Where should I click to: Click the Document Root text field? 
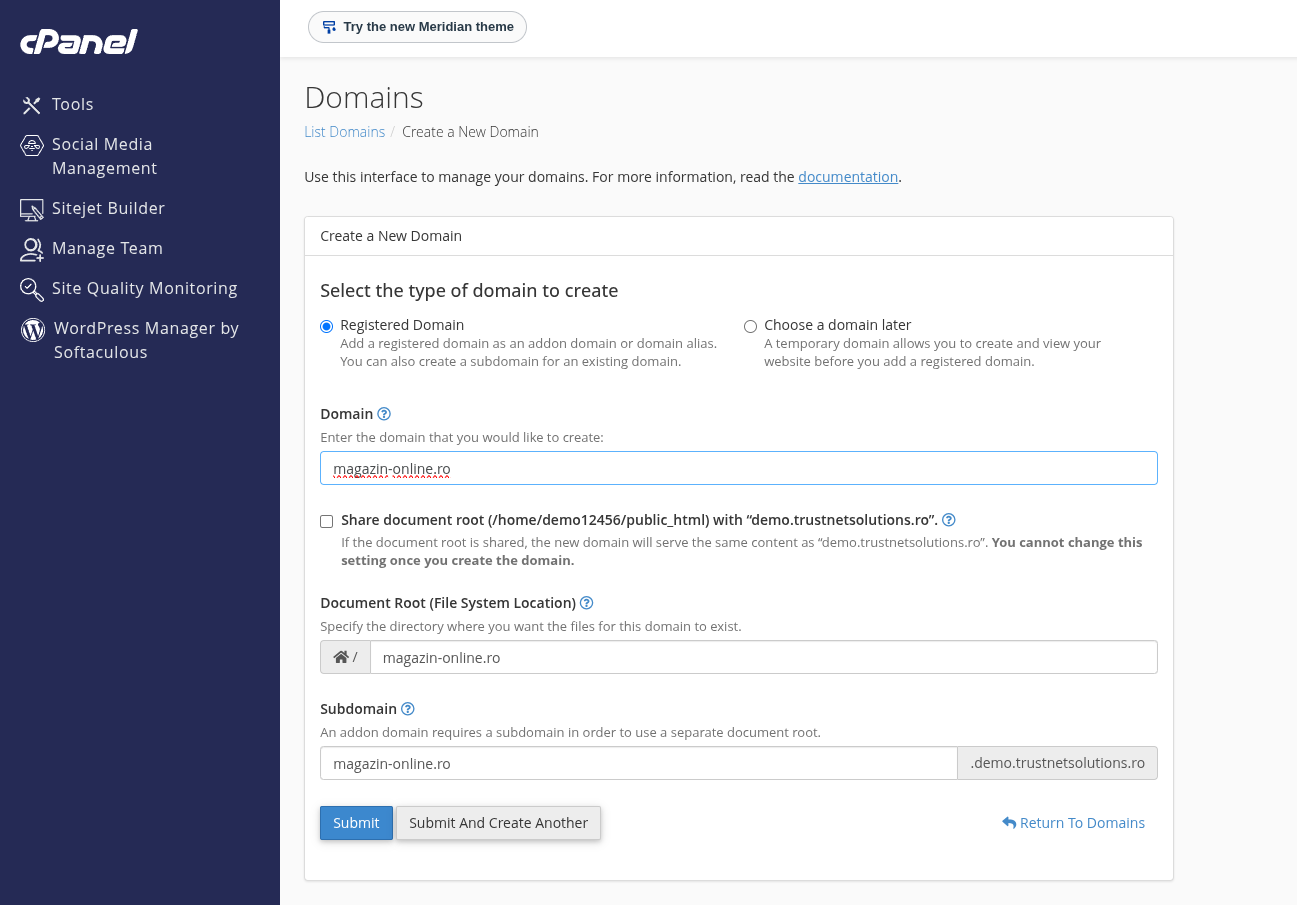(764, 657)
